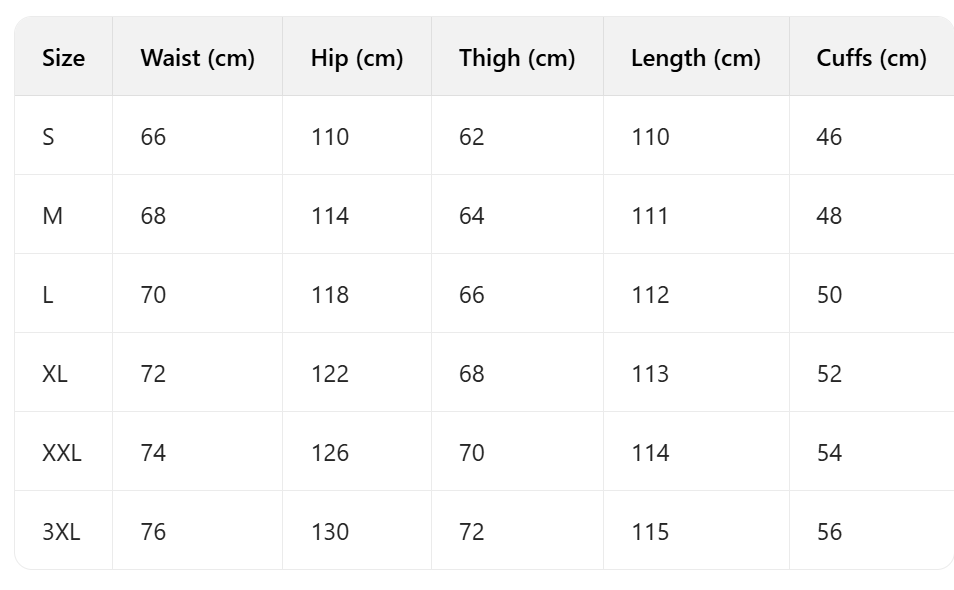Select hip value 130 in 3XL row
The width and height of the screenshot is (954, 590).
(329, 532)
